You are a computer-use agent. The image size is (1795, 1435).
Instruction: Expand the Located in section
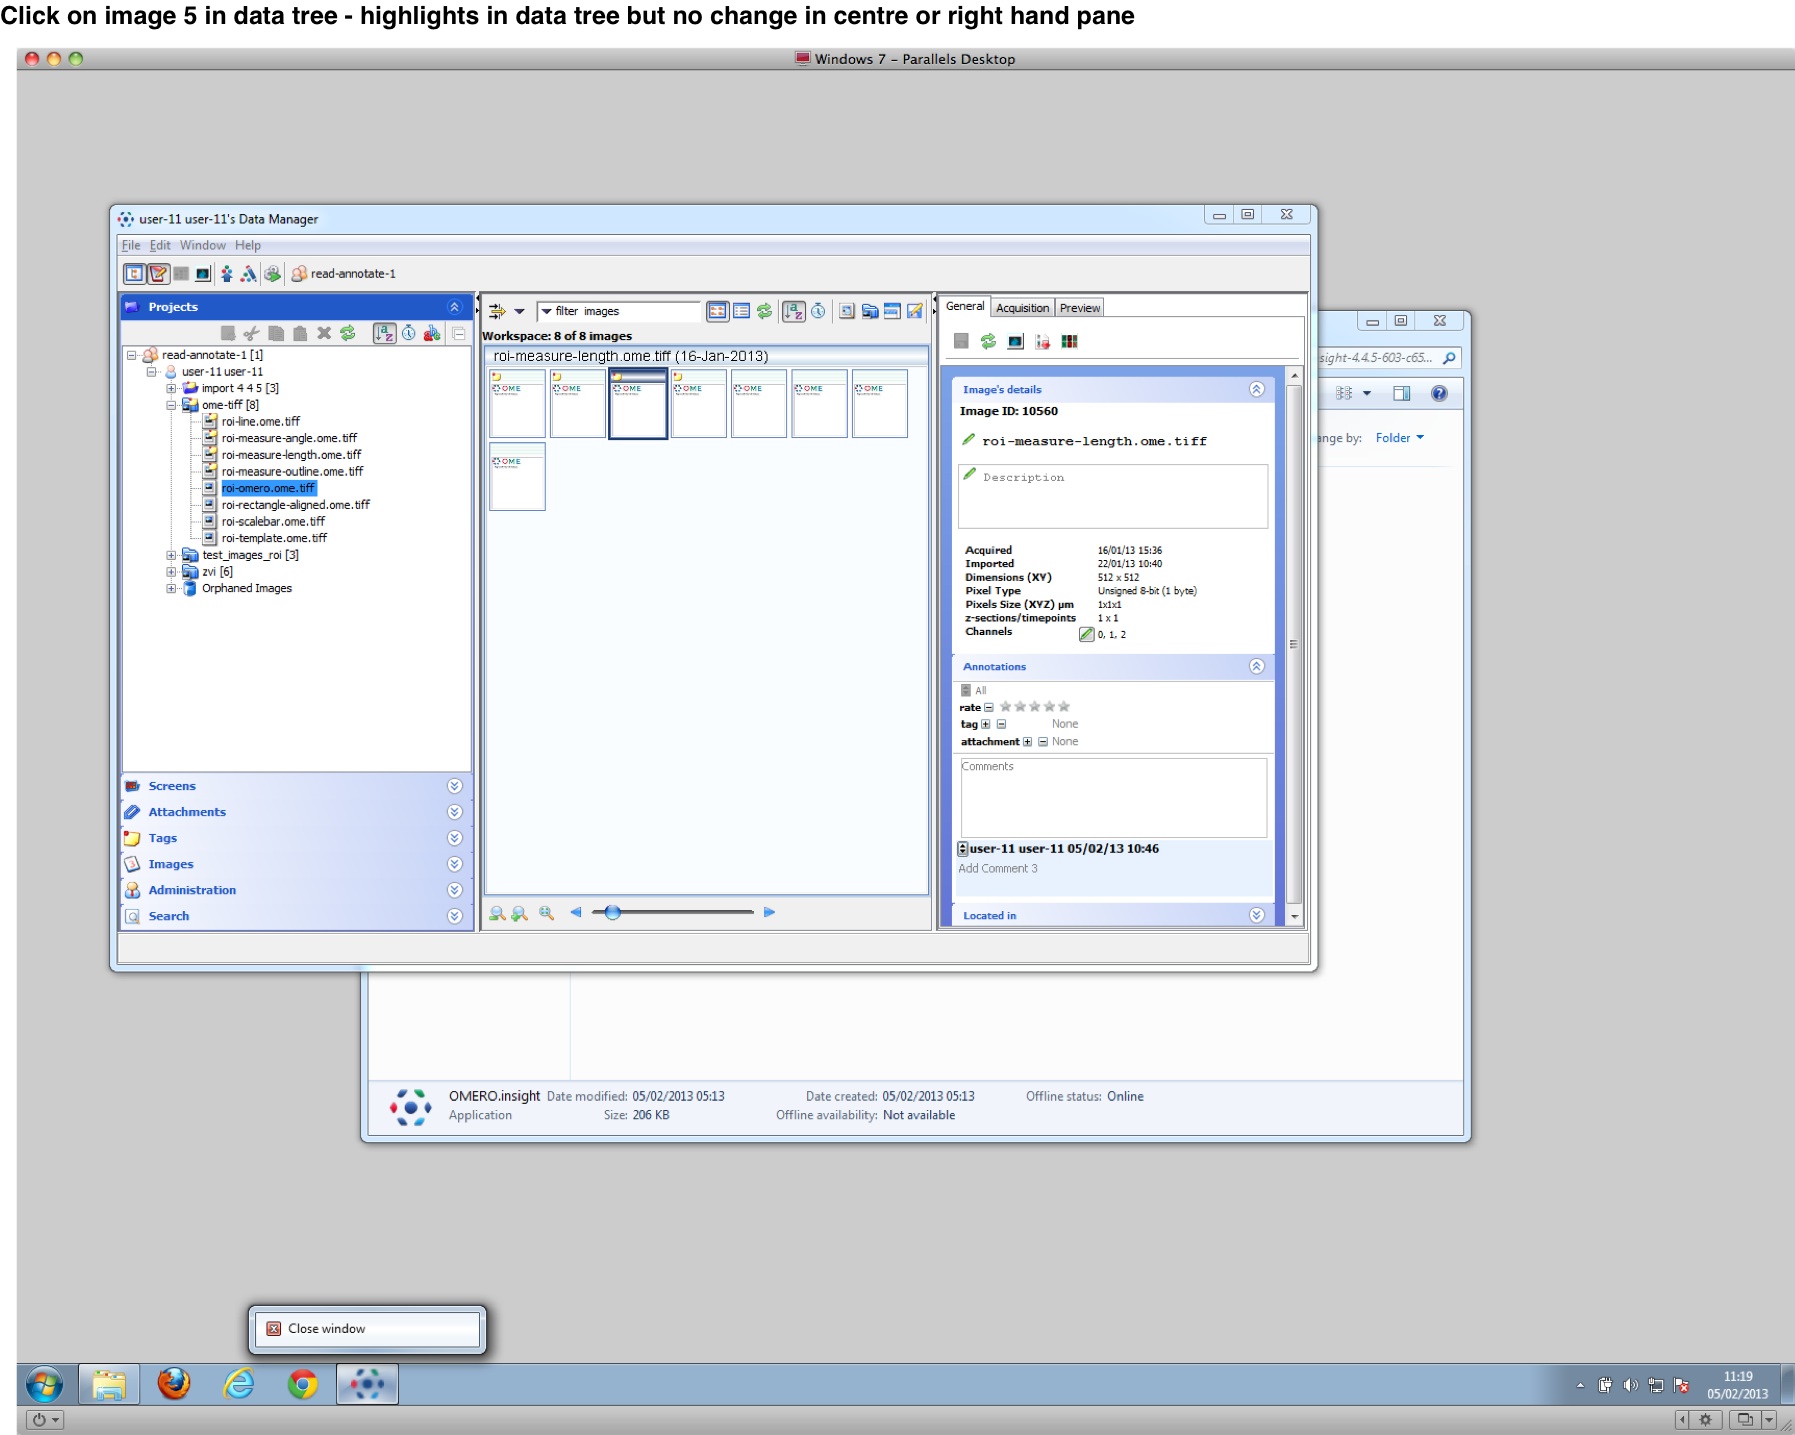[1257, 915]
